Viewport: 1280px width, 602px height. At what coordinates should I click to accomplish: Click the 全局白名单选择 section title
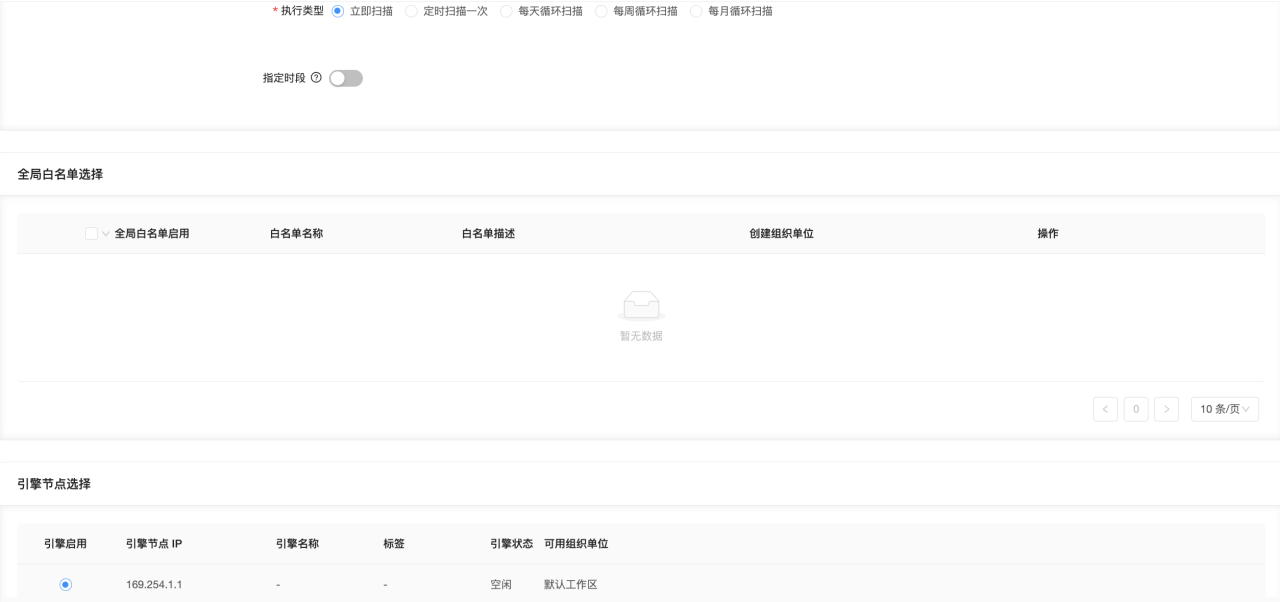[x=60, y=174]
